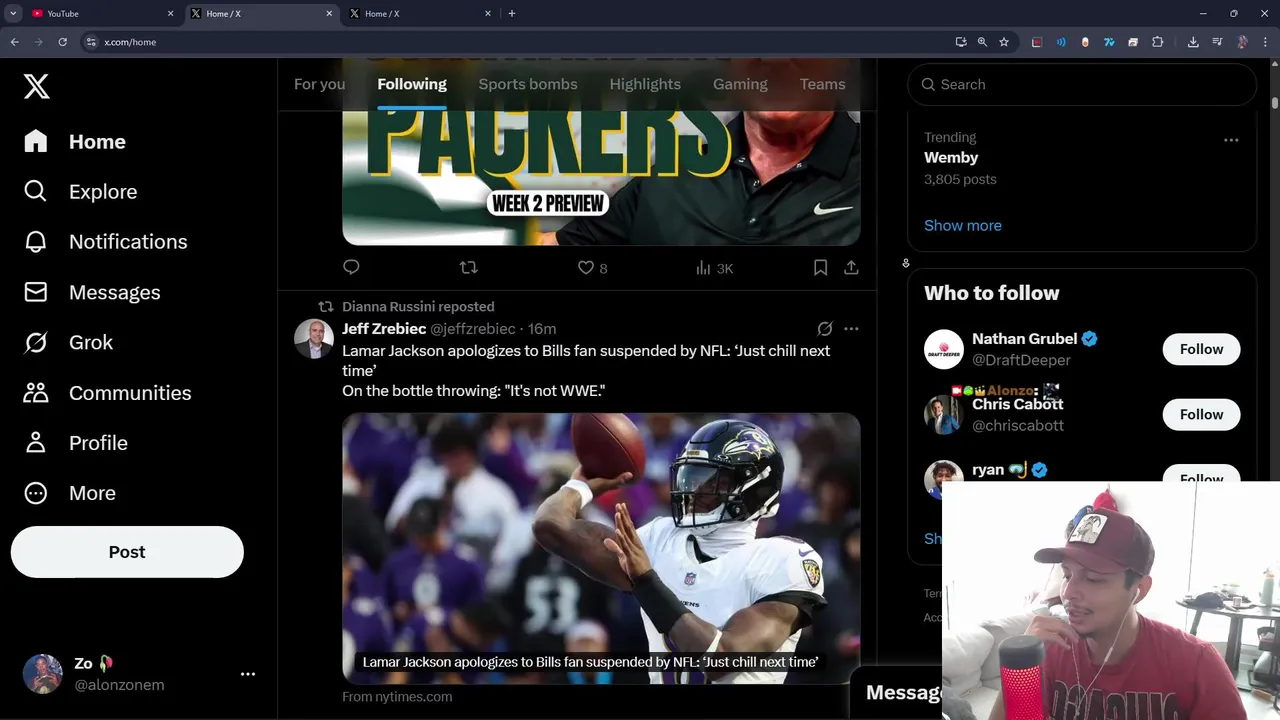Switch to the YouTube browser tab
This screenshot has width=1280, height=720.
[100, 13]
